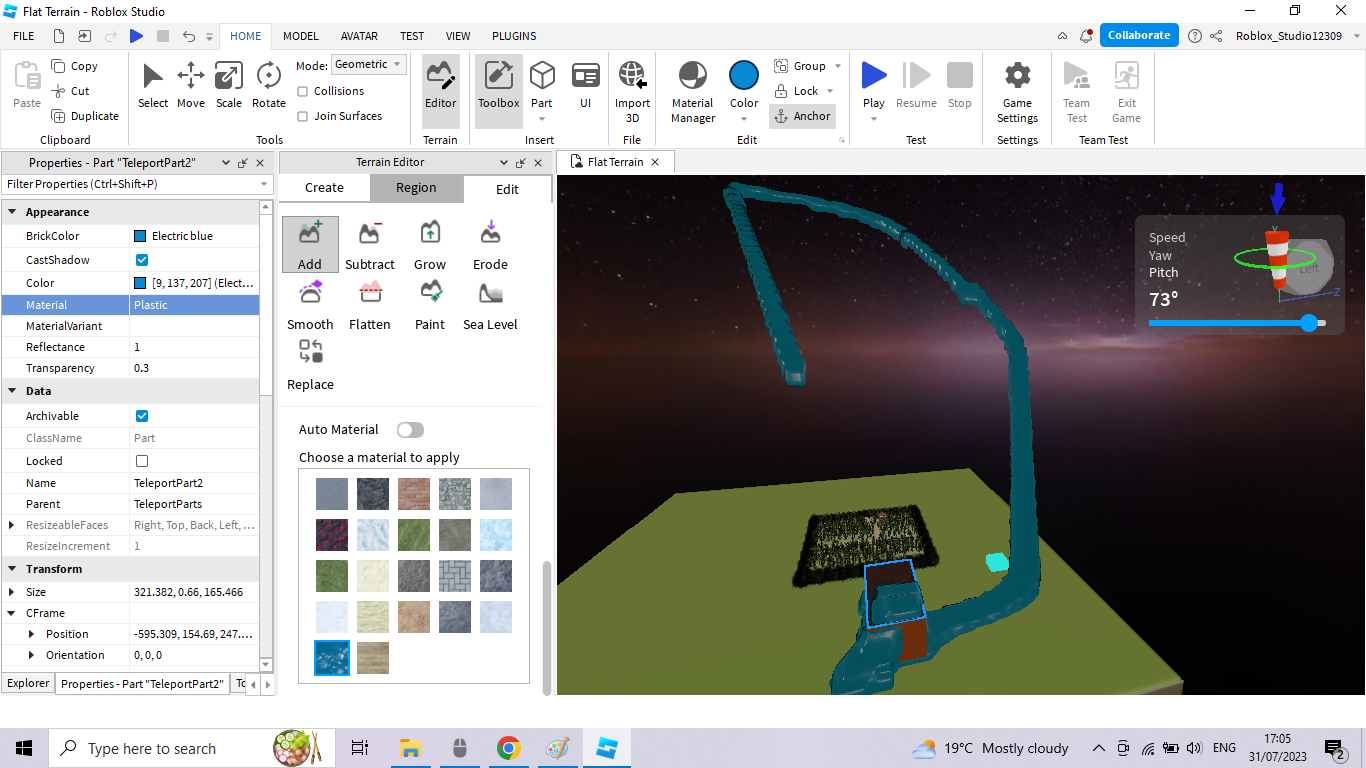Select the Subtract terrain tool
Image resolution: width=1366 pixels, height=768 pixels.
click(x=370, y=245)
